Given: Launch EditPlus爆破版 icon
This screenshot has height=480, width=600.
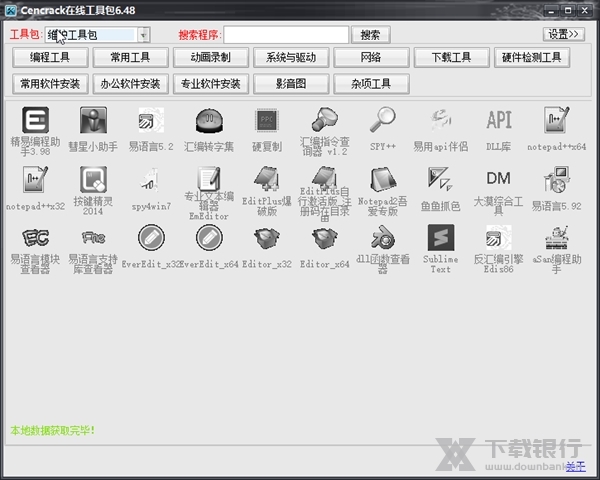Looking at the screenshot, I should [x=267, y=178].
